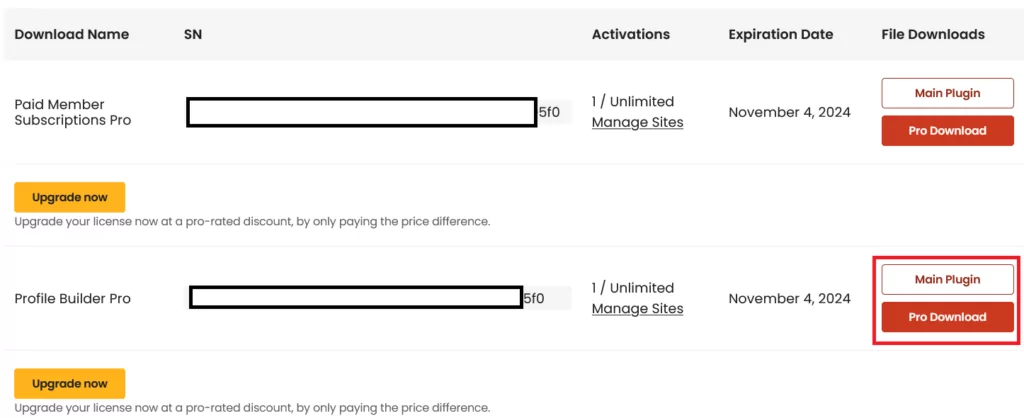Screen dimensions: 1024x418
Task: Open Manage Sites for Paid Member Subscriptions Pro
Action: coord(637,122)
